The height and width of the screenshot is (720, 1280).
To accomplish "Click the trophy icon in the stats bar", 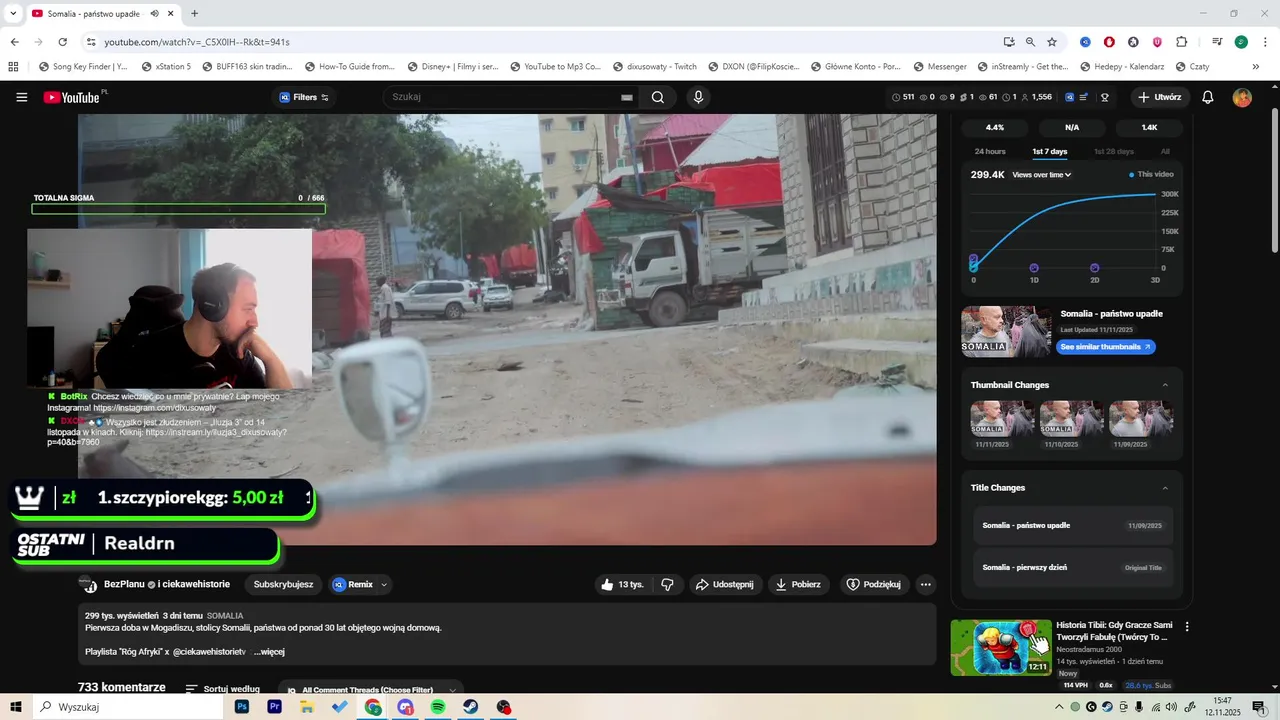I will (x=1105, y=97).
